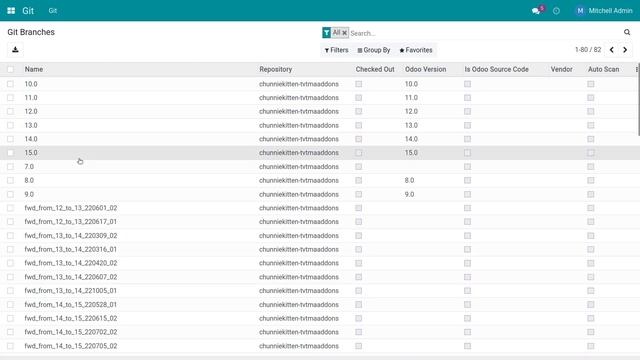Open the conversations chat icon
The image size is (640, 360).
point(536,11)
